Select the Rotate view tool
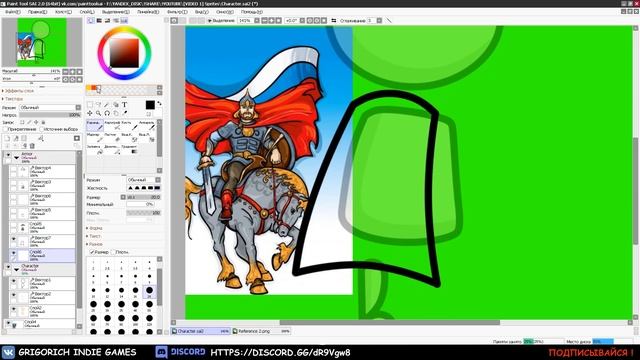Screen dimensions: 640x360 point(107,113)
